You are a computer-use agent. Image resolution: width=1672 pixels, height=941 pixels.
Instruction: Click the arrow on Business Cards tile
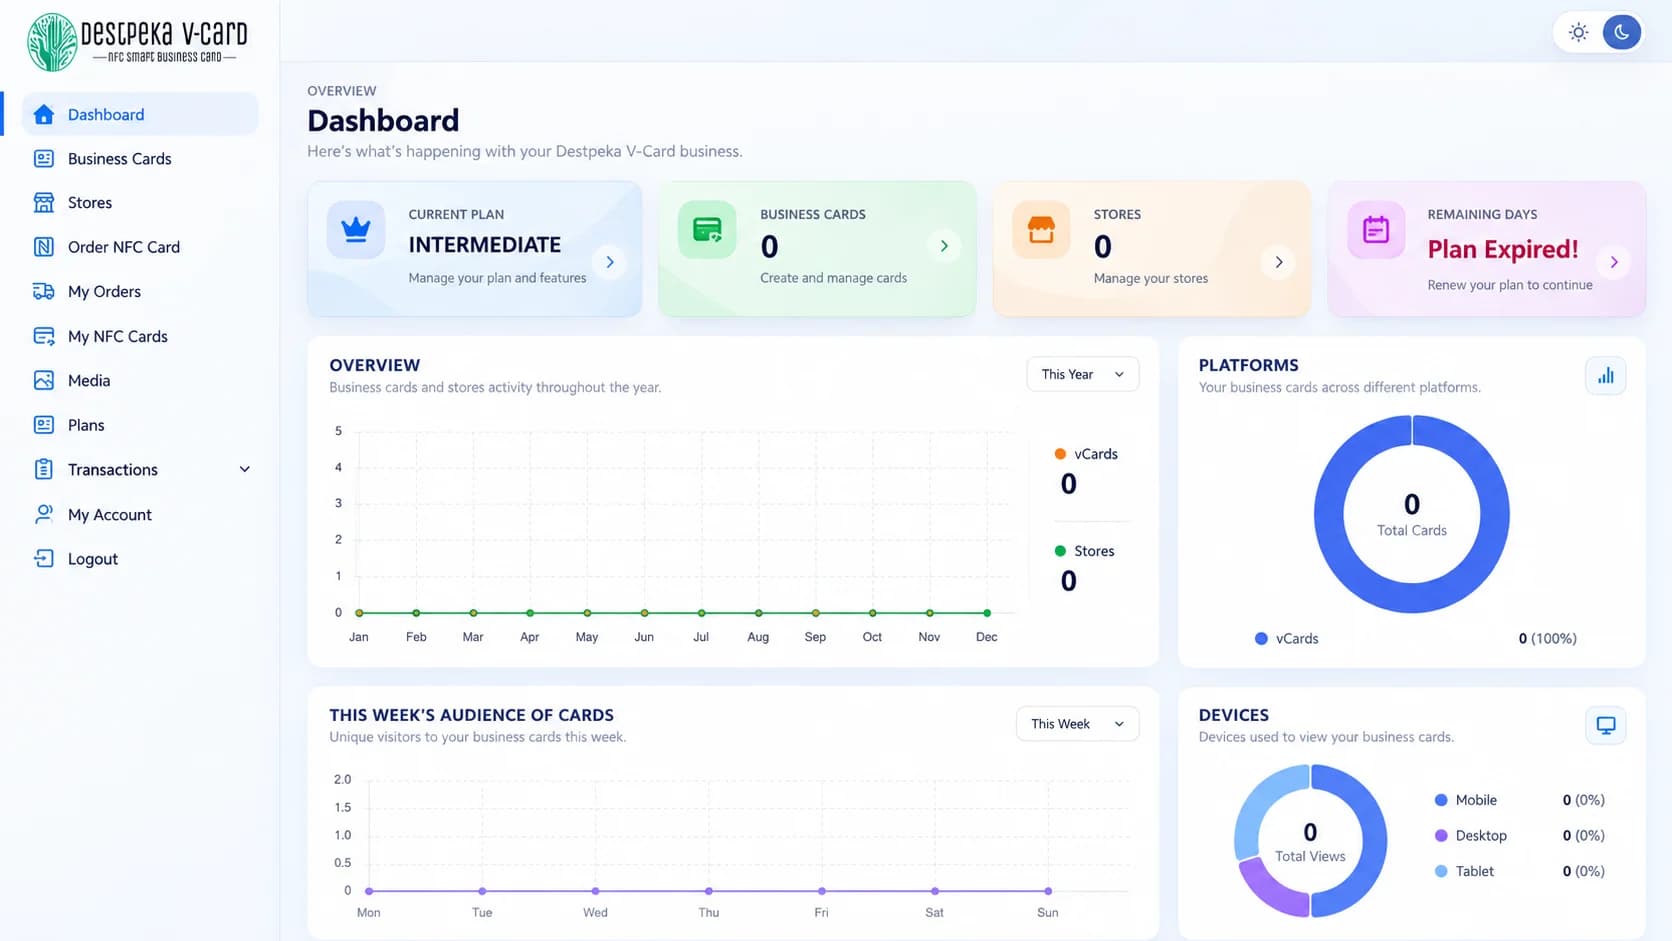[x=943, y=246]
